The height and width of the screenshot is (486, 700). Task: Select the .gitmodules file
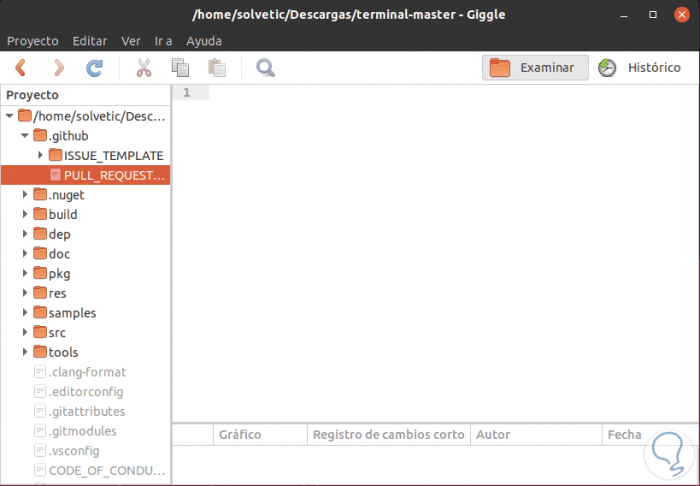point(83,431)
